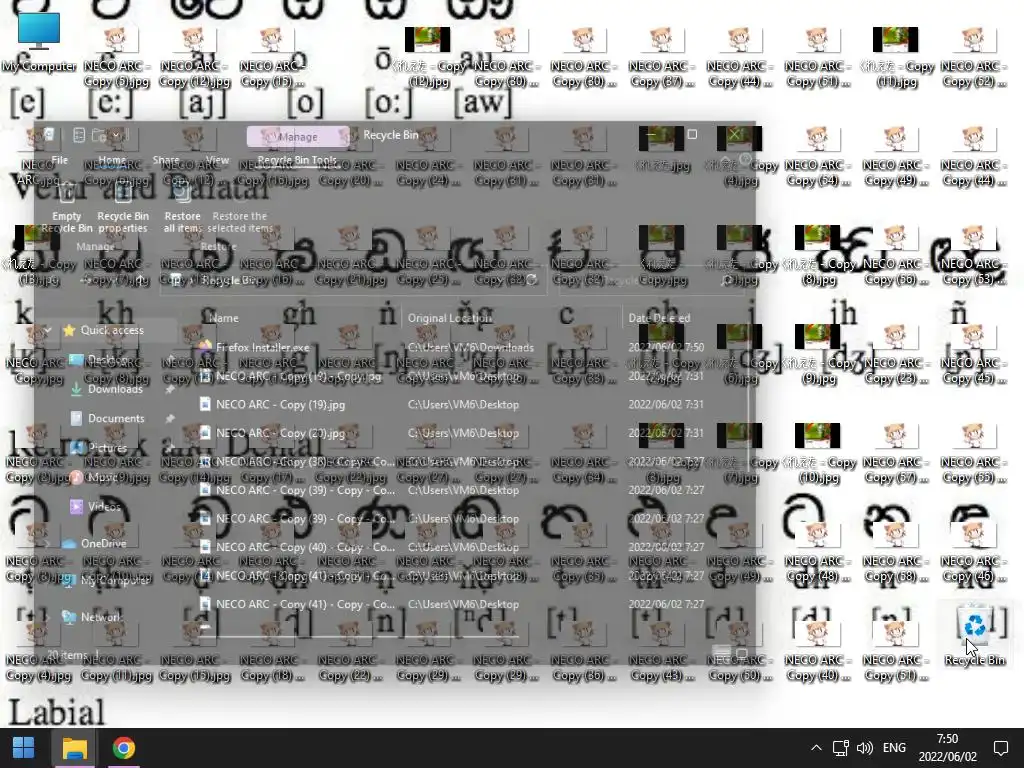This screenshot has height=768, width=1024.
Task: Select NECO ARC - Copy (54) desktop icon
Action: [817, 157]
